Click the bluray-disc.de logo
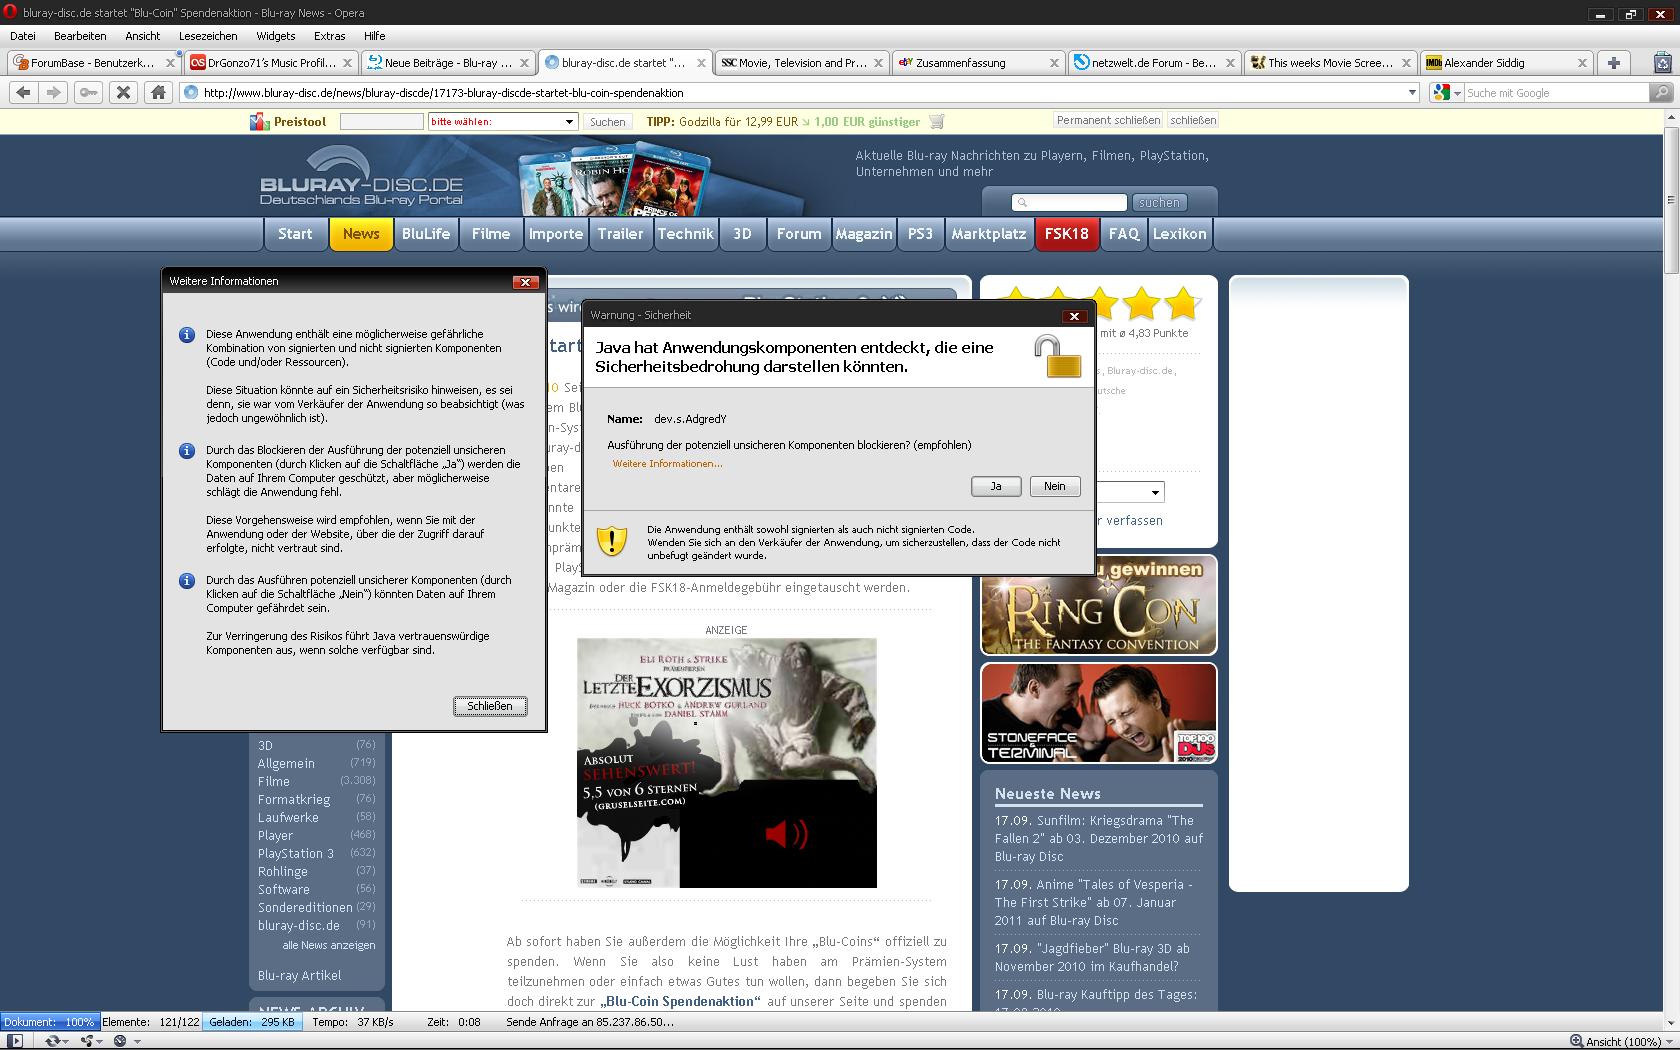Viewport: 1680px width, 1050px height. (361, 177)
